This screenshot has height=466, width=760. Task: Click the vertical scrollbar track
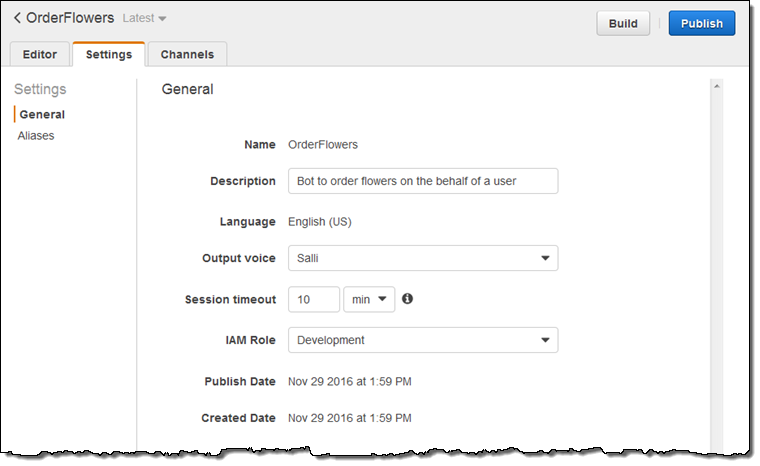pos(716,270)
